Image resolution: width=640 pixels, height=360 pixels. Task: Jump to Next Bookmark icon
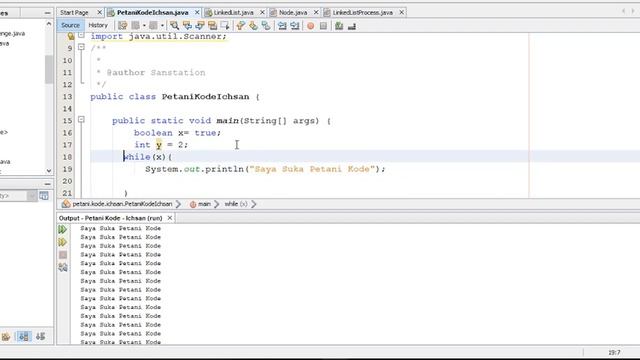tap(253, 26)
